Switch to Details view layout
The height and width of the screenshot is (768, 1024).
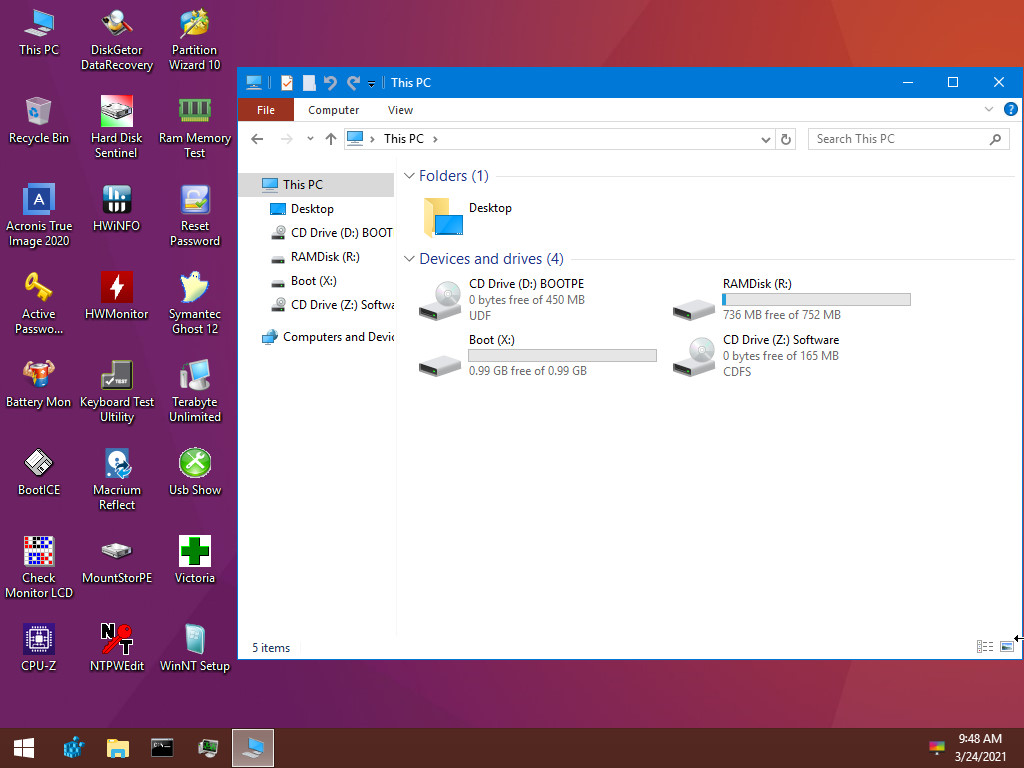coord(985,647)
